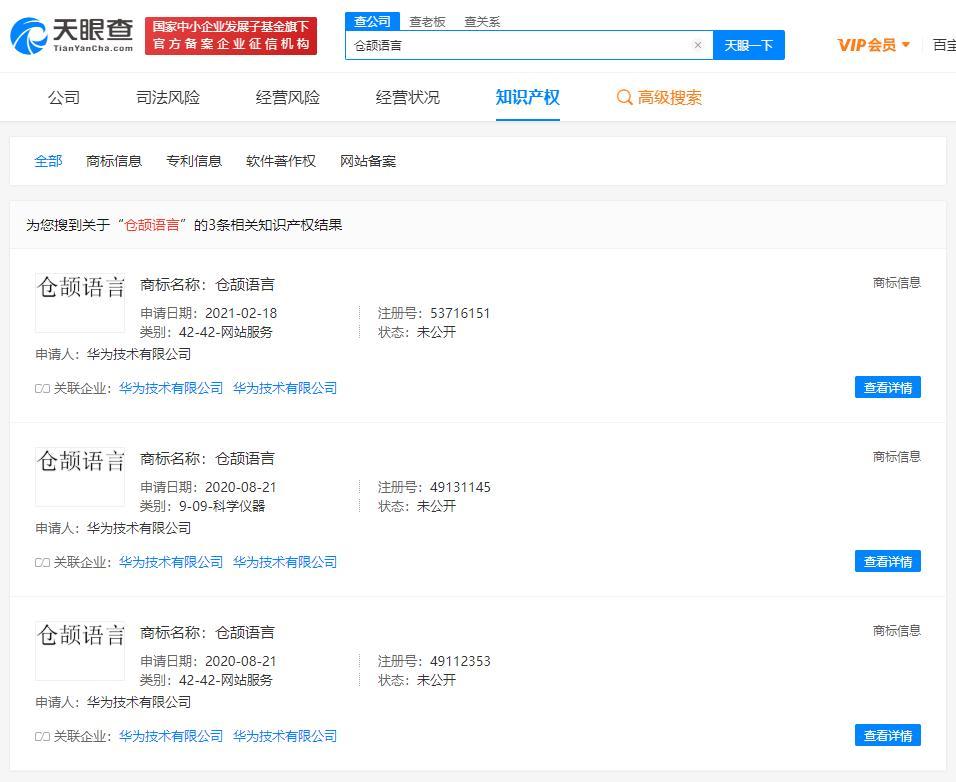Click the 商标信息 tag on the 49131145 result
Image resolution: width=956 pixels, height=782 pixels.
896,457
